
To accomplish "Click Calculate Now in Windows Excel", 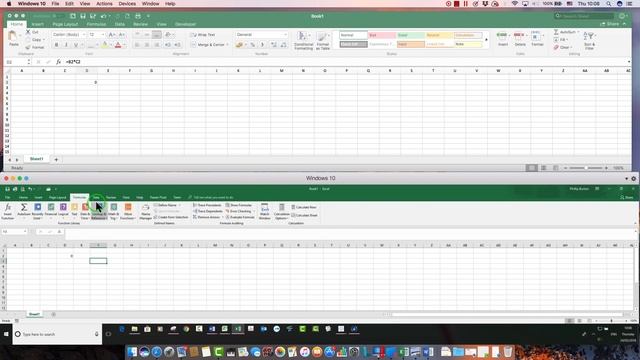I will (x=304, y=207).
